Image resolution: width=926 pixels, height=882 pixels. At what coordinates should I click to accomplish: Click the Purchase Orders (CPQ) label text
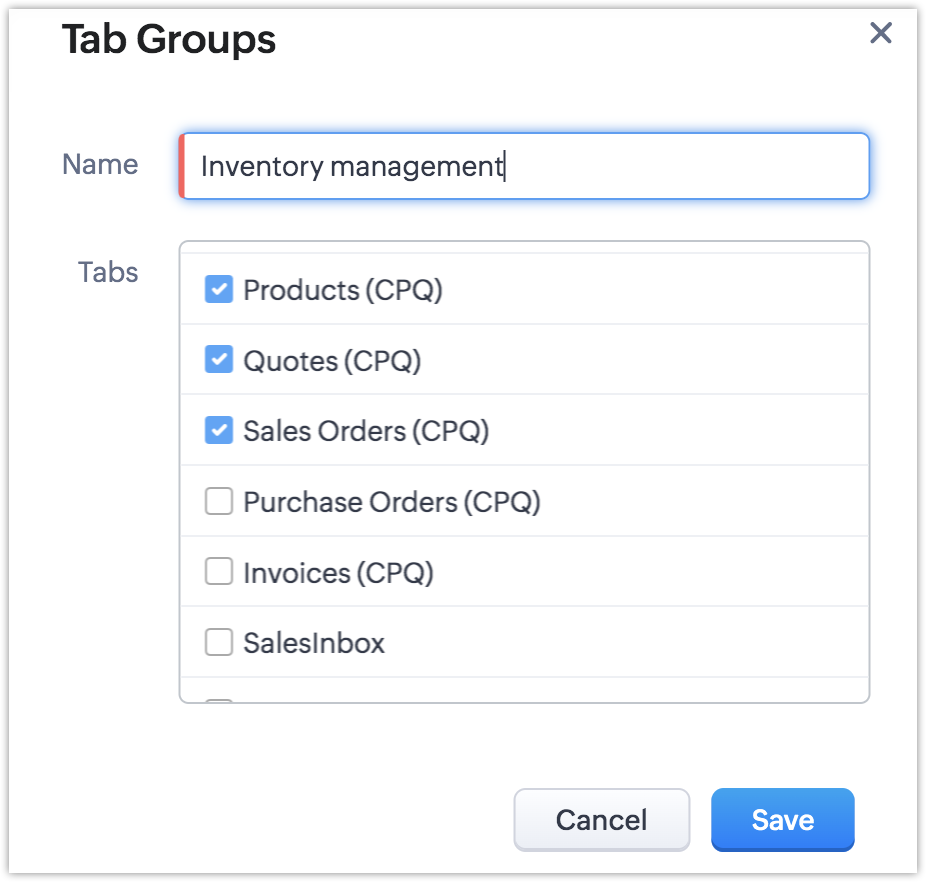(x=392, y=502)
